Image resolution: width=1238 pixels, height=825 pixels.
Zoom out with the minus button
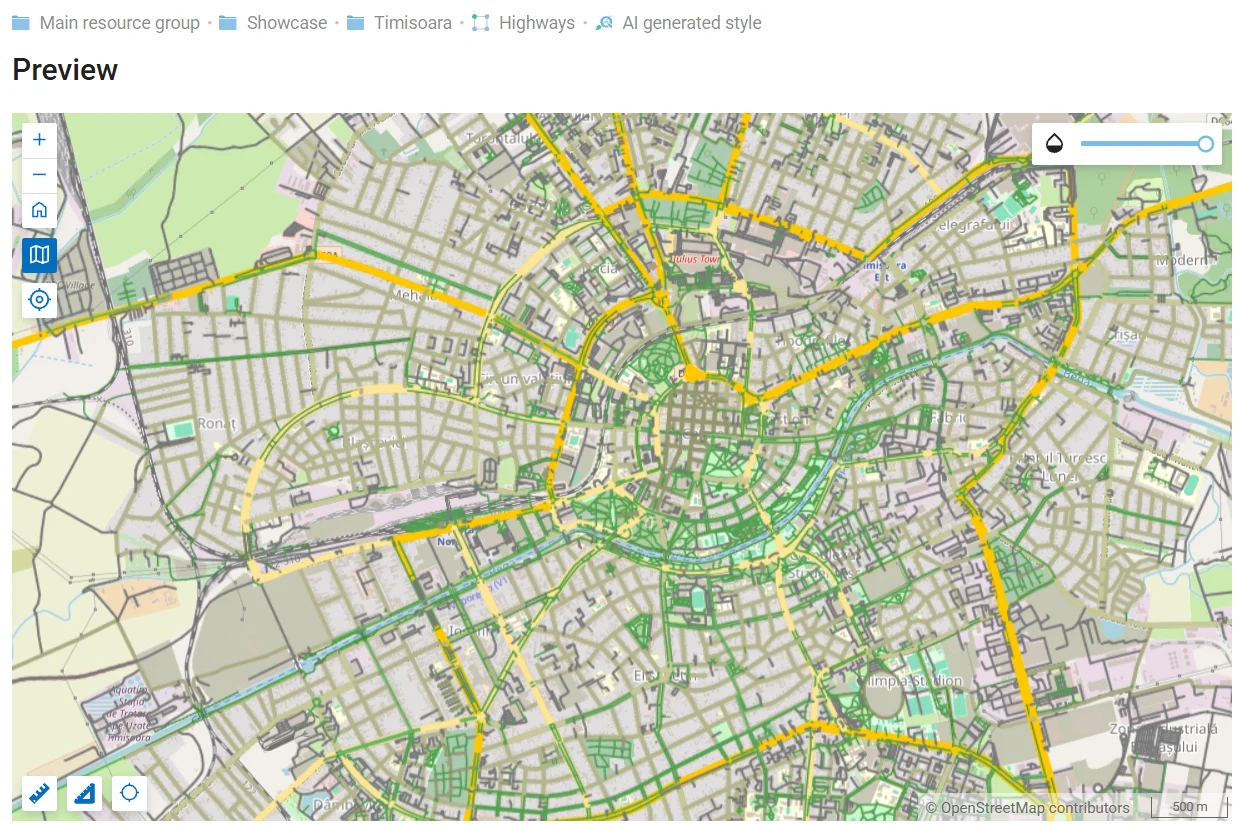point(39,175)
